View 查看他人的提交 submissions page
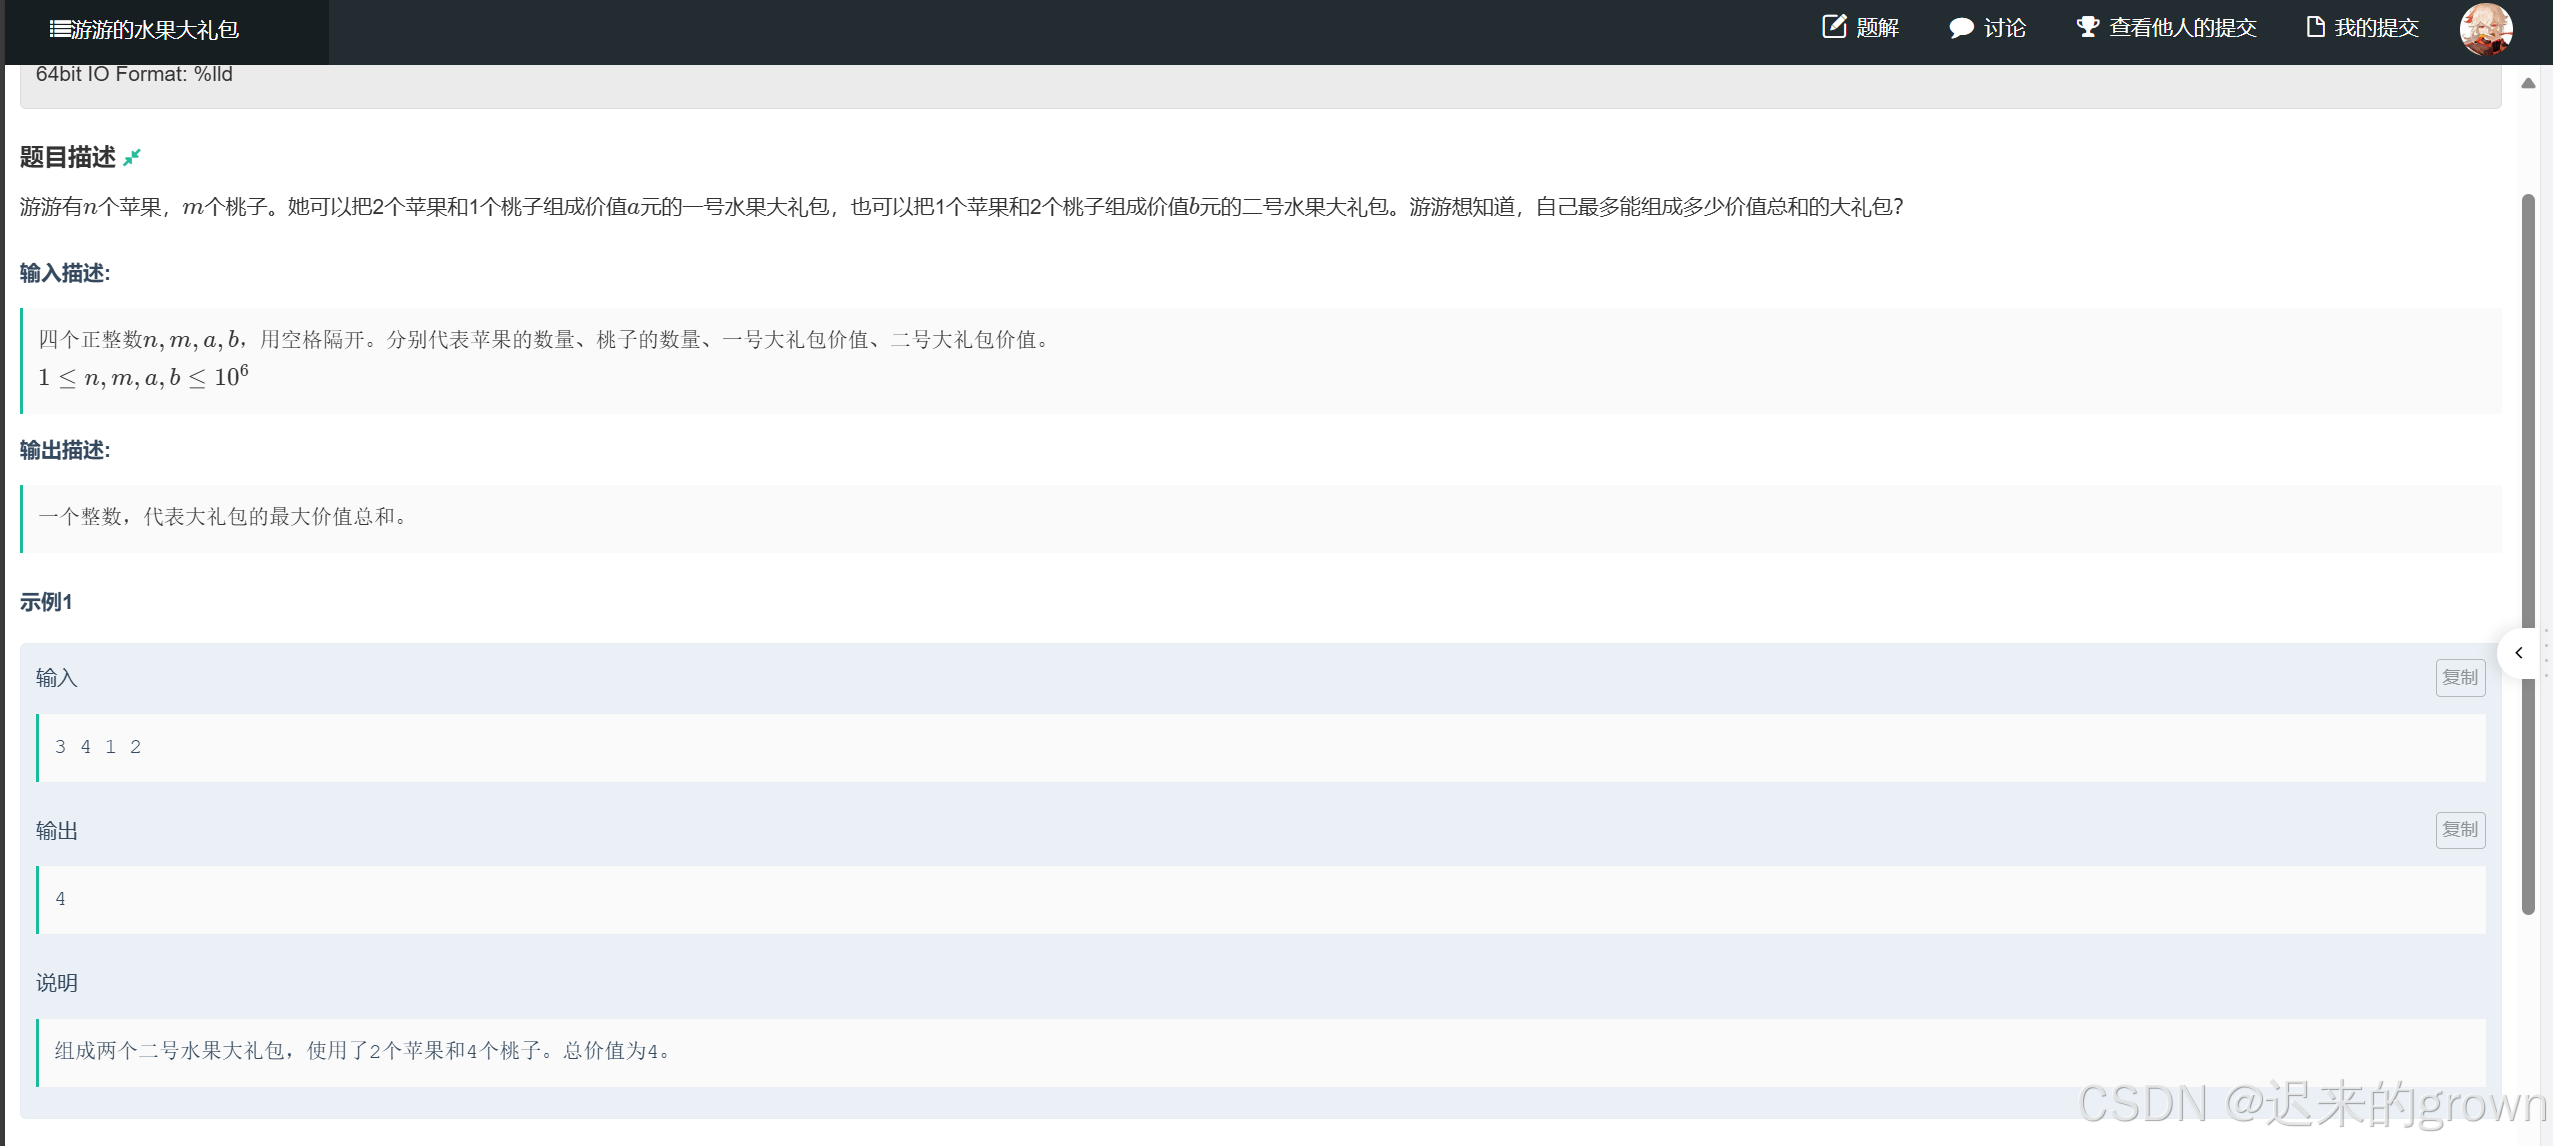Image resolution: width=2553 pixels, height=1146 pixels. (x=2182, y=28)
